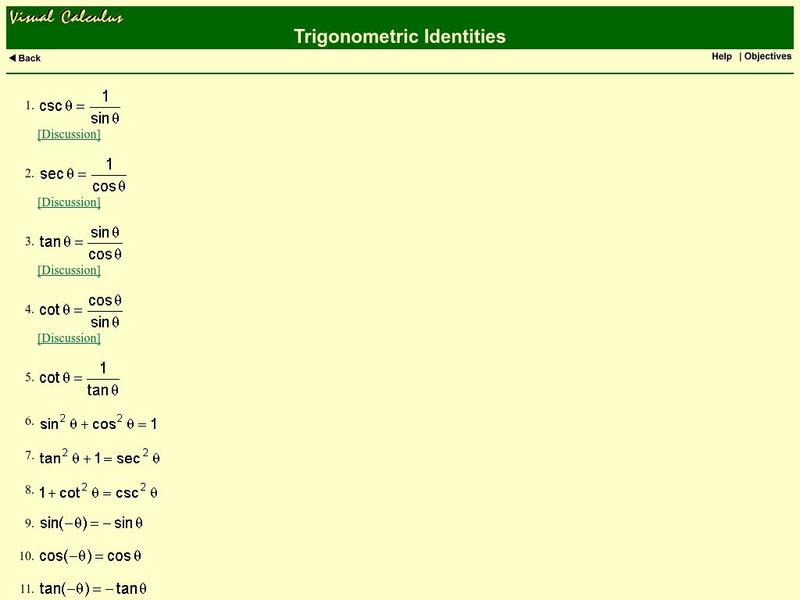Open the Objectives link

[767, 57]
